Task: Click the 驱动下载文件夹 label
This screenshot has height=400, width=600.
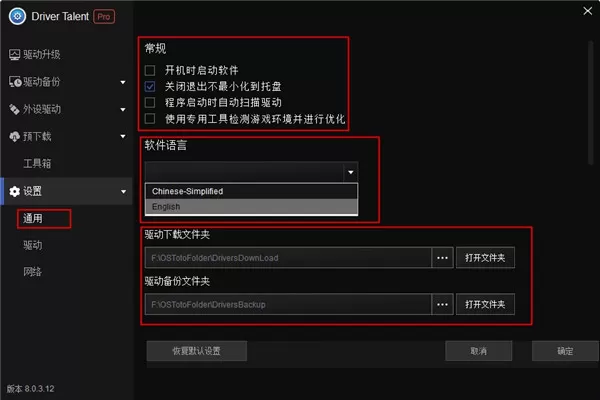Action: (x=177, y=235)
